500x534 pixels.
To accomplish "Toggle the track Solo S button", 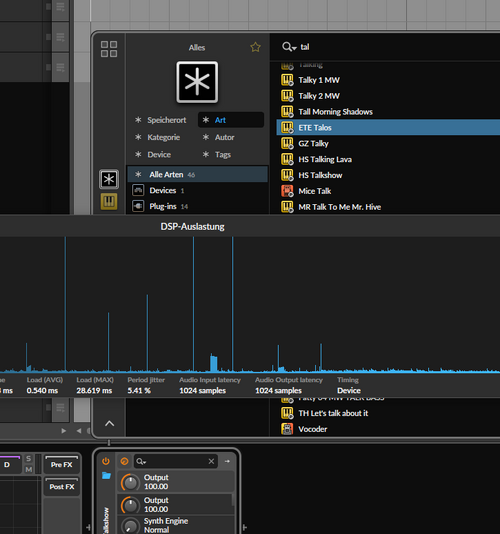I will coord(29,459).
